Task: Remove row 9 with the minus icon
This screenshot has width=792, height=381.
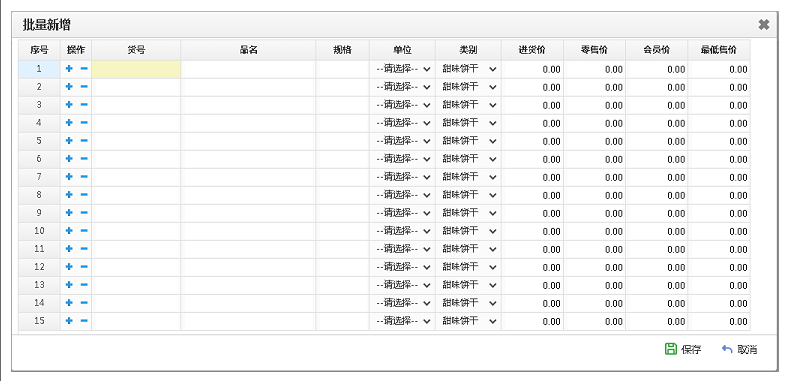Action: [x=84, y=213]
